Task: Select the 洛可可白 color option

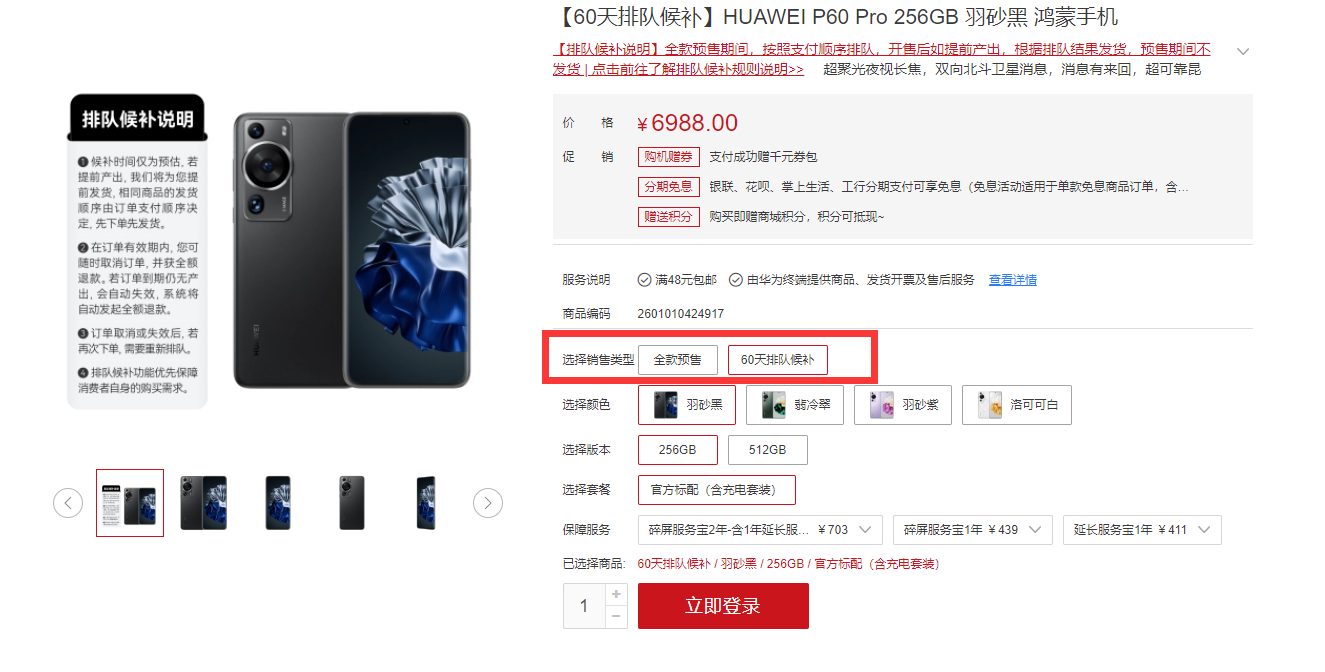Action: [1017, 405]
